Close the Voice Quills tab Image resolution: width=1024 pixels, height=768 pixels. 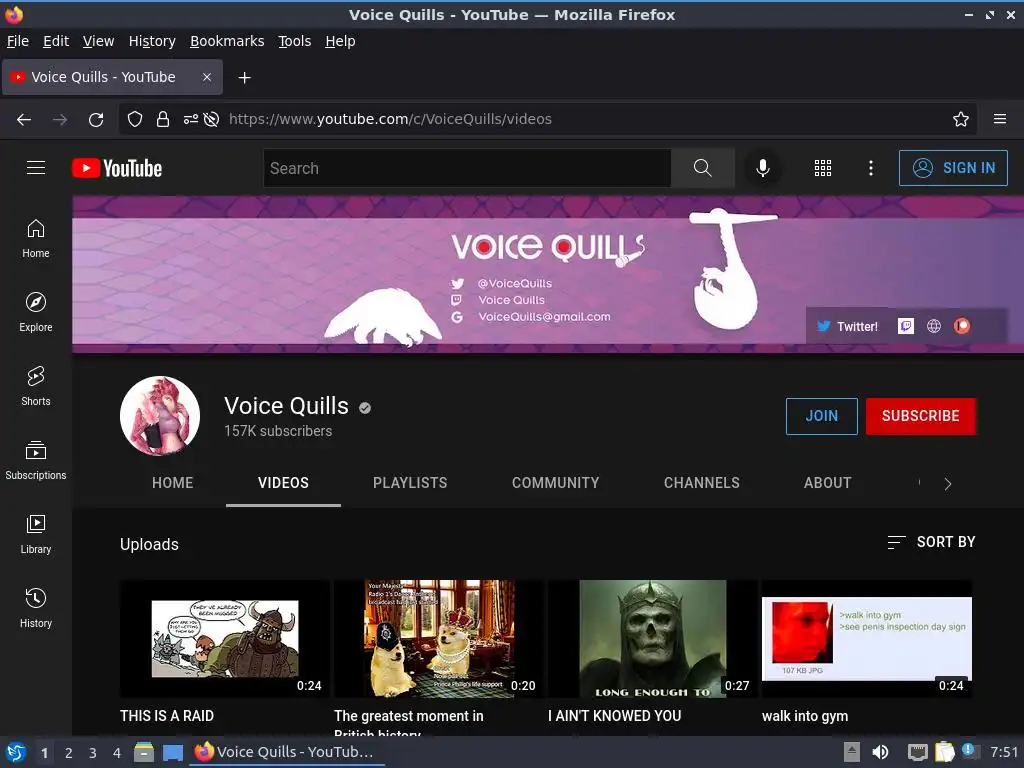coord(206,77)
